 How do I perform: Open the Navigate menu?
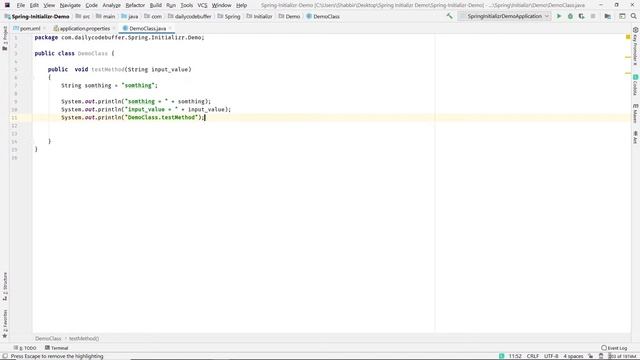(x=70, y=5)
